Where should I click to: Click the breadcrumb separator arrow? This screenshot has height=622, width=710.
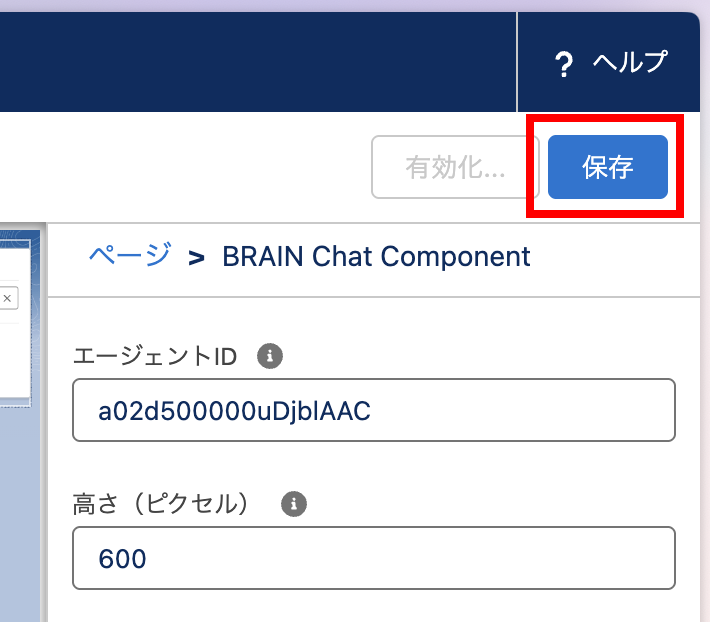197,258
